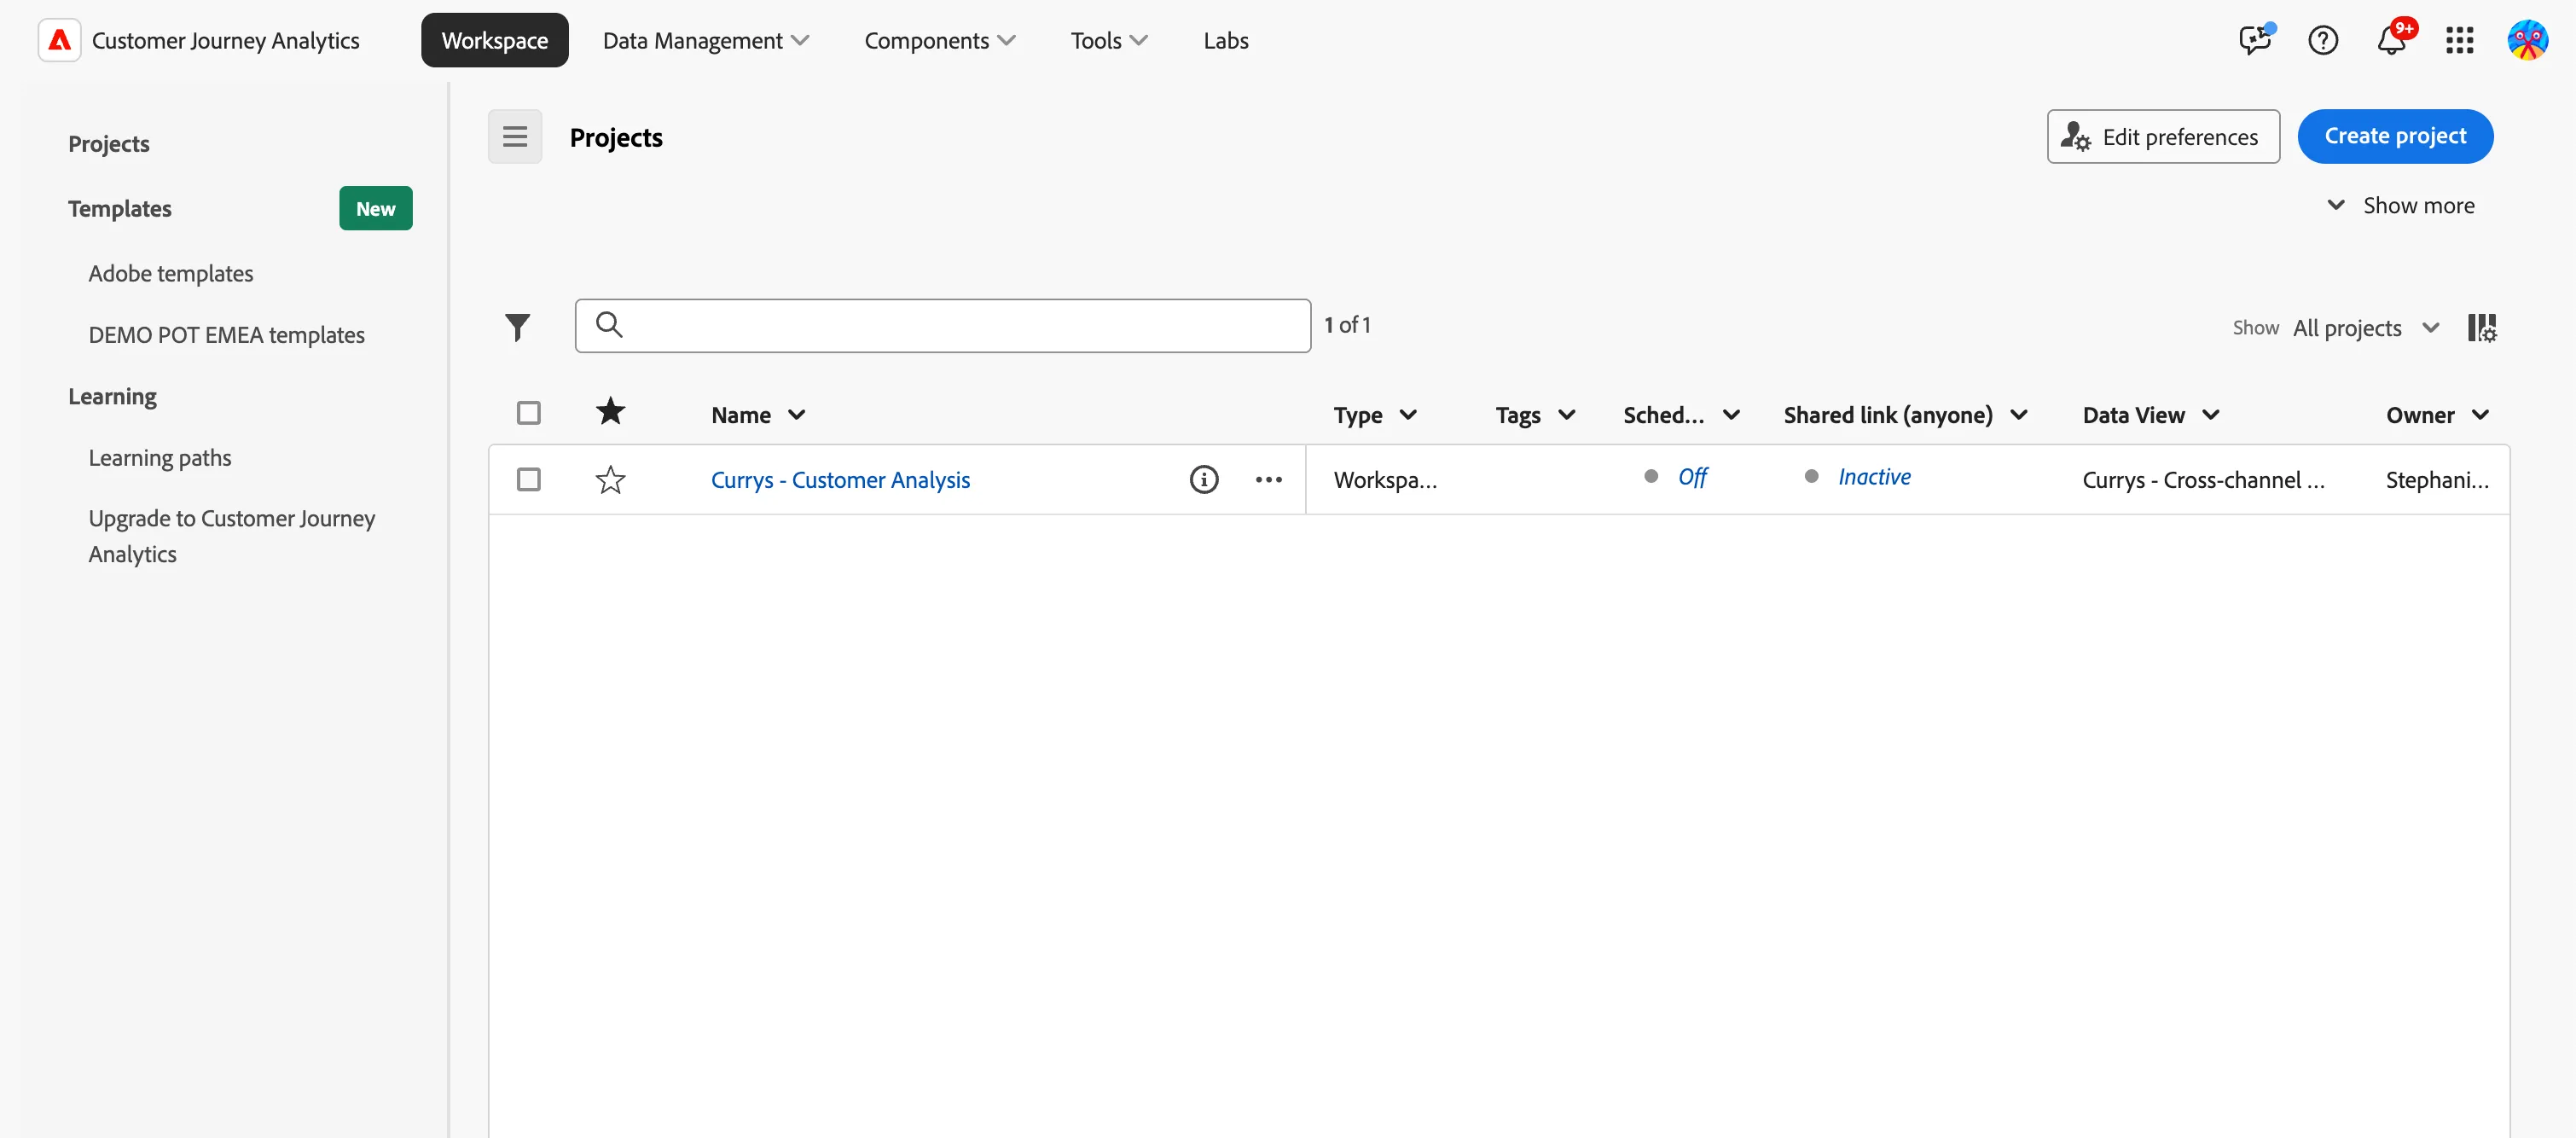This screenshot has height=1138, width=2576.
Task: Open the three-dot menu for Currys project
Action: coord(1268,480)
